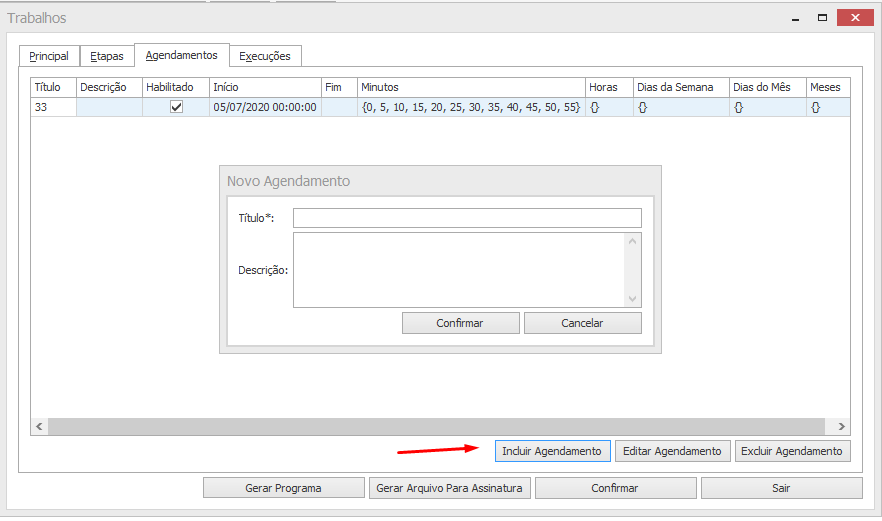Click the horizontal scrollbar thumb

pos(436,426)
